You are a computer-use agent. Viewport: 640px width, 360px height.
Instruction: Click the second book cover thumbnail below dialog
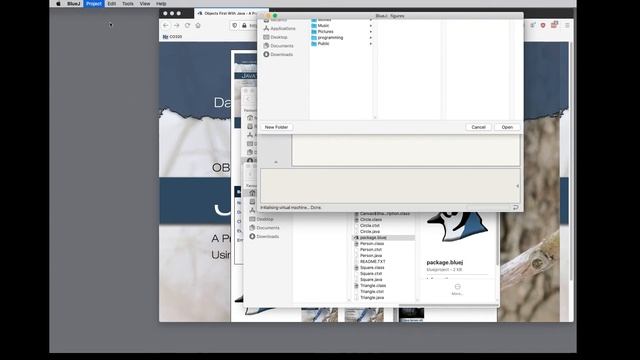364,315
